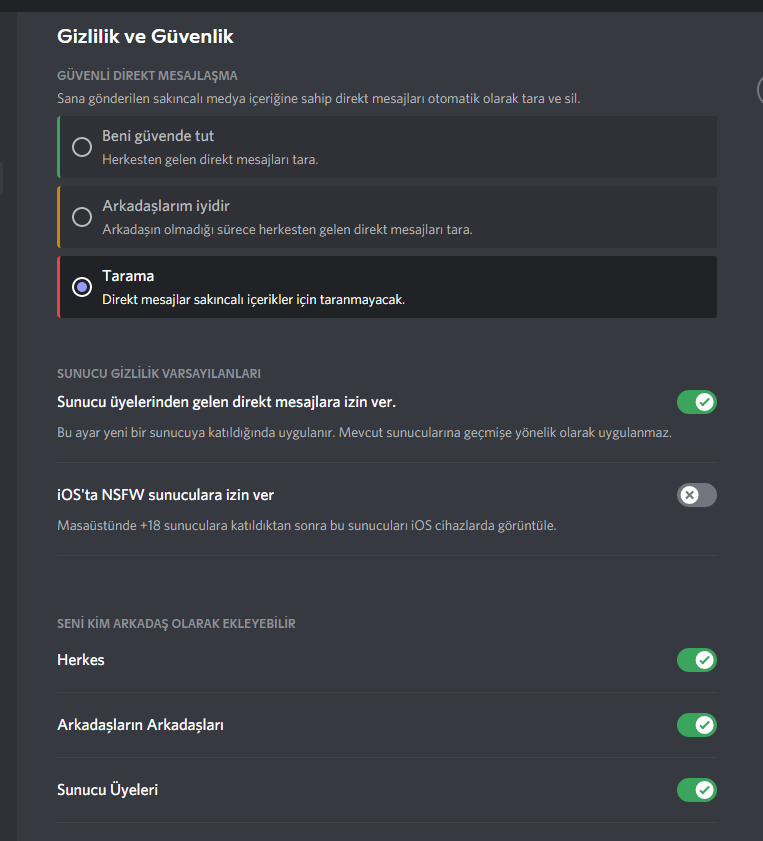Enable the iOS NSFW servers switch

697,495
